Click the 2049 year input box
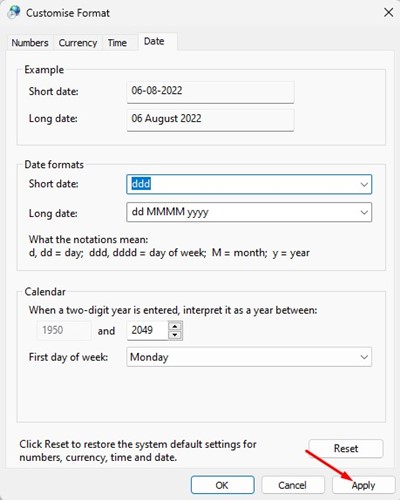Image resolution: width=400 pixels, height=500 pixels. [147, 330]
